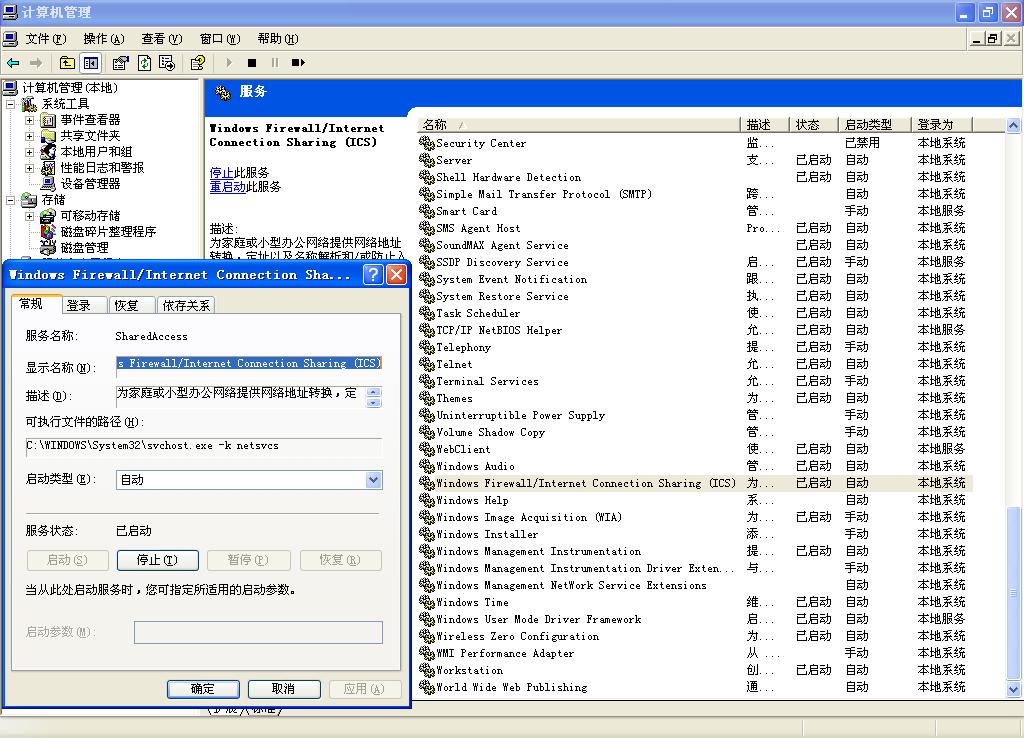Click the Back arrow toolbar icon
Viewport: 1024px width, 738px height.
tap(13, 63)
